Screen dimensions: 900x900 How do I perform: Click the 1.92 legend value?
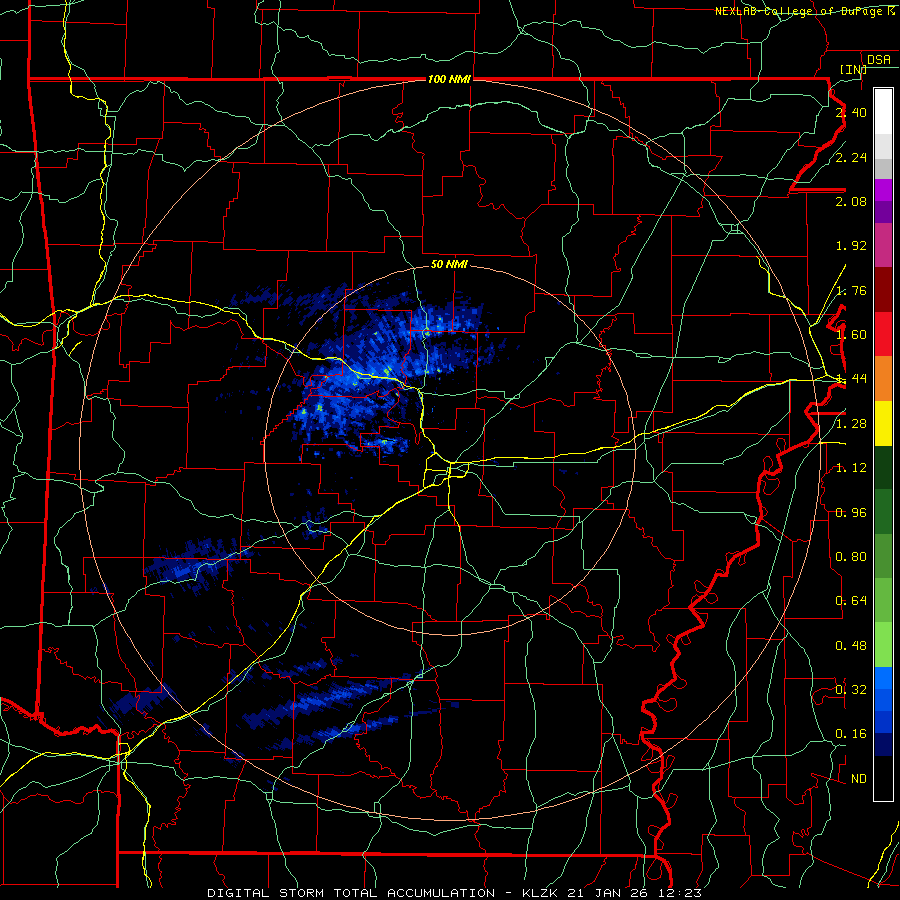(x=851, y=246)
